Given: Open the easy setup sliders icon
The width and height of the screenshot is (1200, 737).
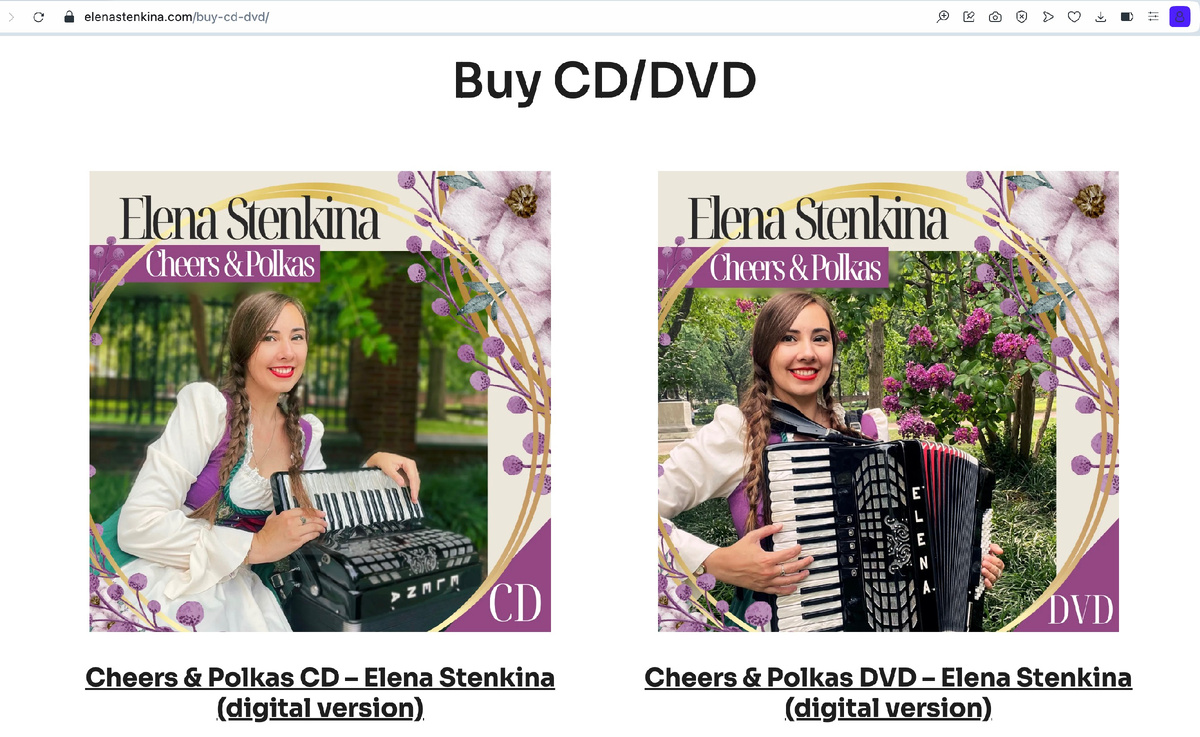Looking at the screenshot, I should coord(1153,17).
